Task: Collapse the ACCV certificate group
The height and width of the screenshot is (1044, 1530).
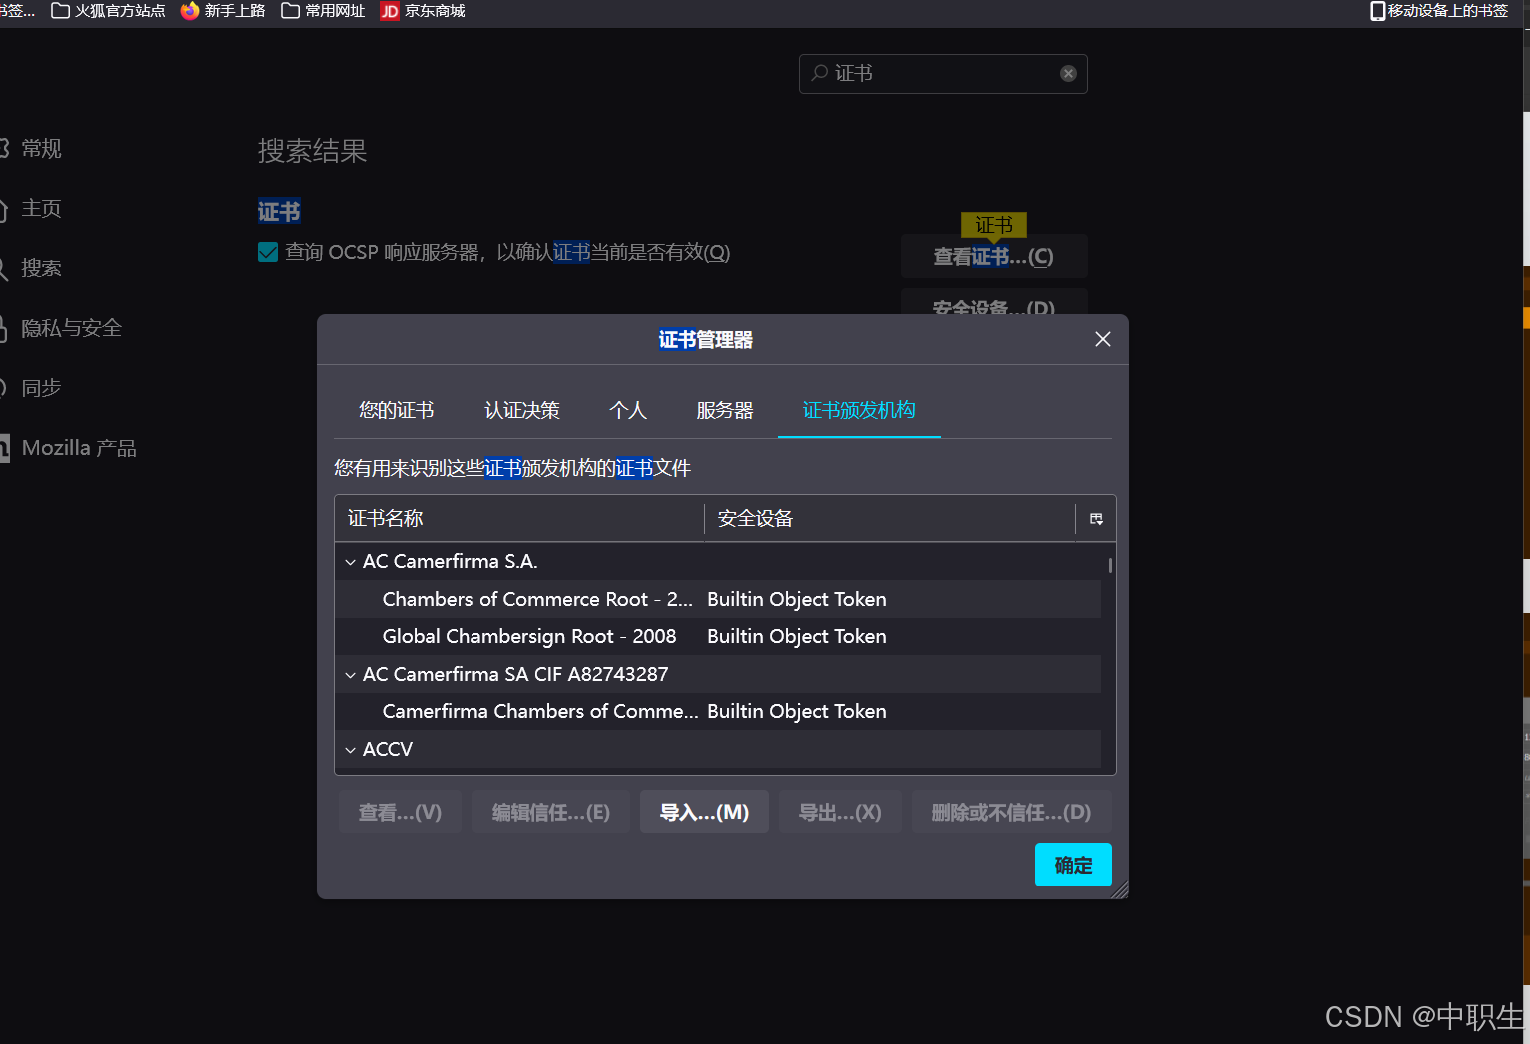Action: tap(350, 749)
